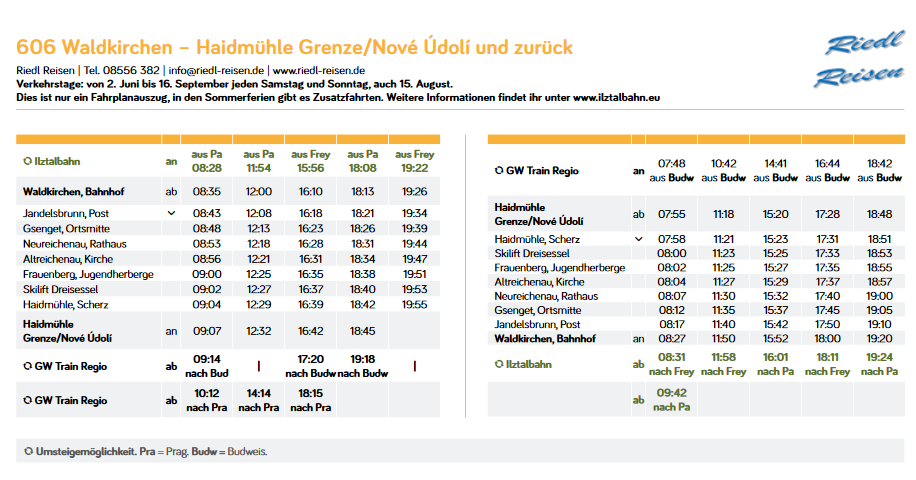This screenshot has width=916, height=480.
Task: Select the 11:18 Haidmühle Grenze/Nové Údolí departure
Action: point(723,214)
